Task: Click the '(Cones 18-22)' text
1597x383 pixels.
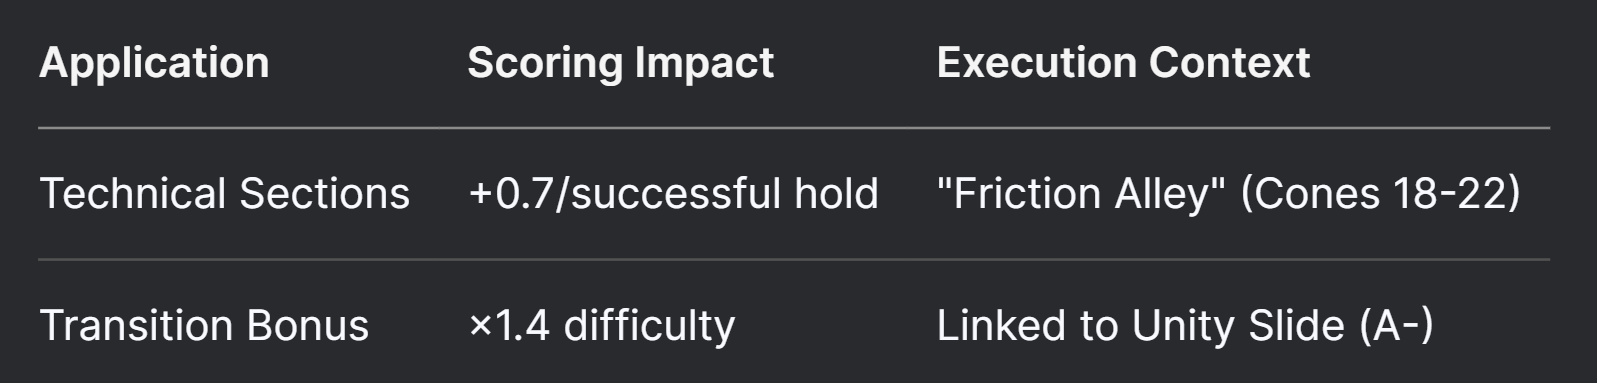Action: click(x=1381, y=193)
